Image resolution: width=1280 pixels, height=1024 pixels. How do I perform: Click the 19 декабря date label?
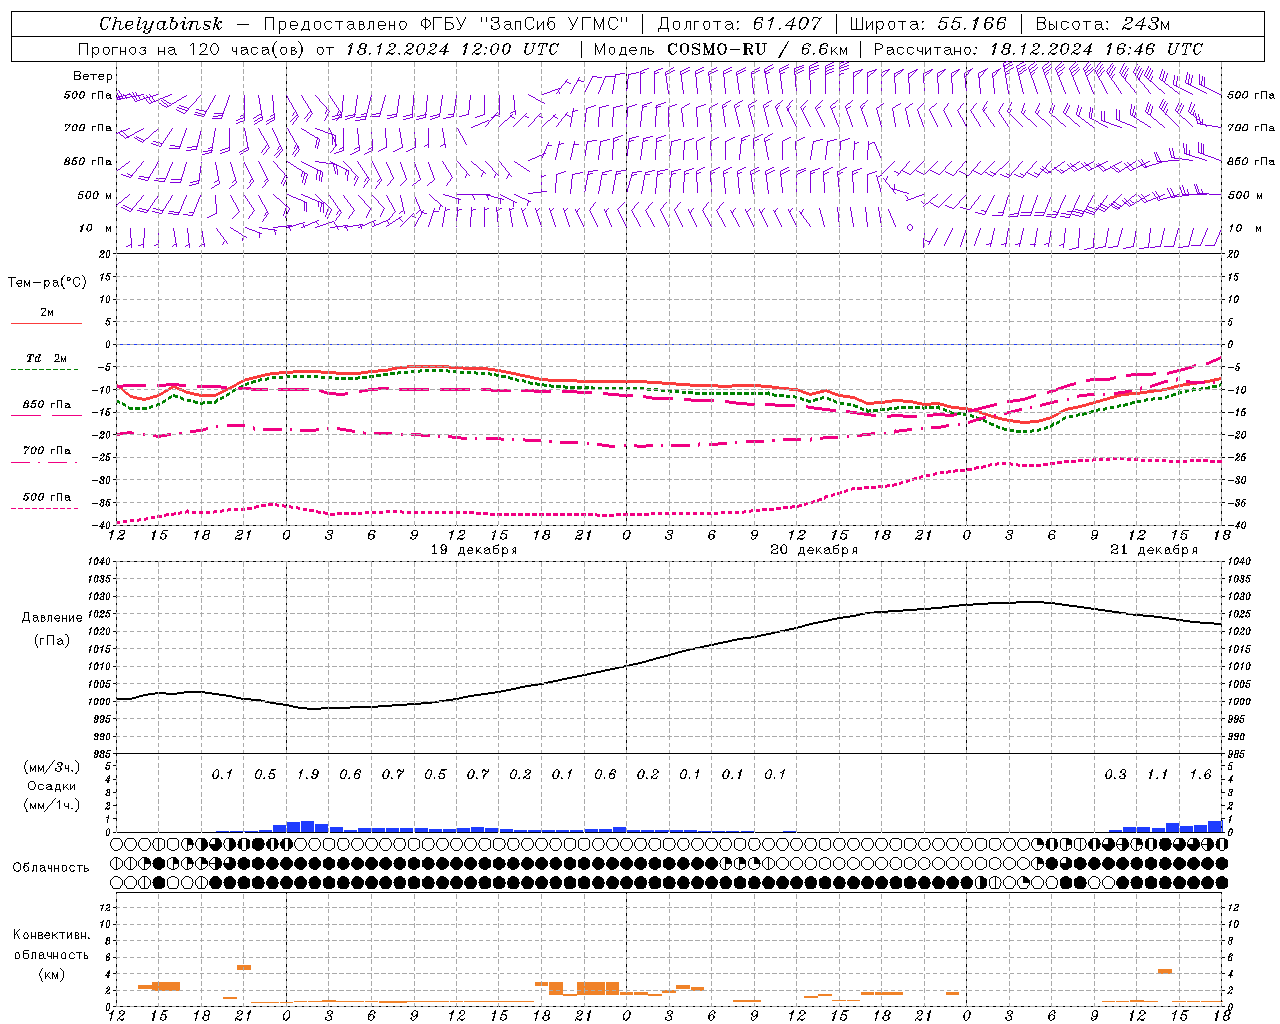tap(474, 550)
